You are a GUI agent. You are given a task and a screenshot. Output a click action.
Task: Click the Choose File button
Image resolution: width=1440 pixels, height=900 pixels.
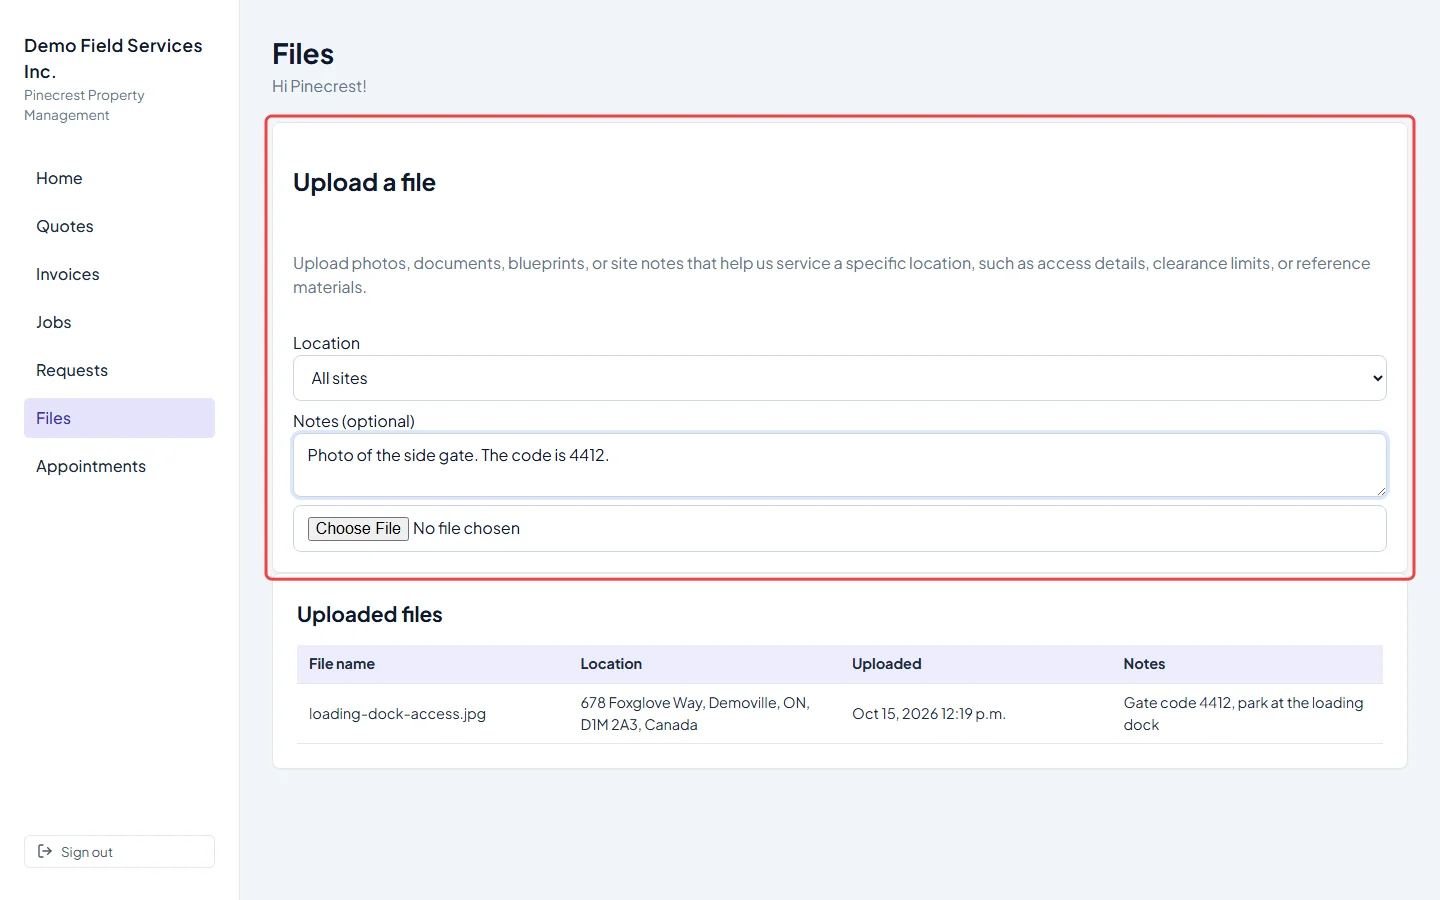pos(358,528)
